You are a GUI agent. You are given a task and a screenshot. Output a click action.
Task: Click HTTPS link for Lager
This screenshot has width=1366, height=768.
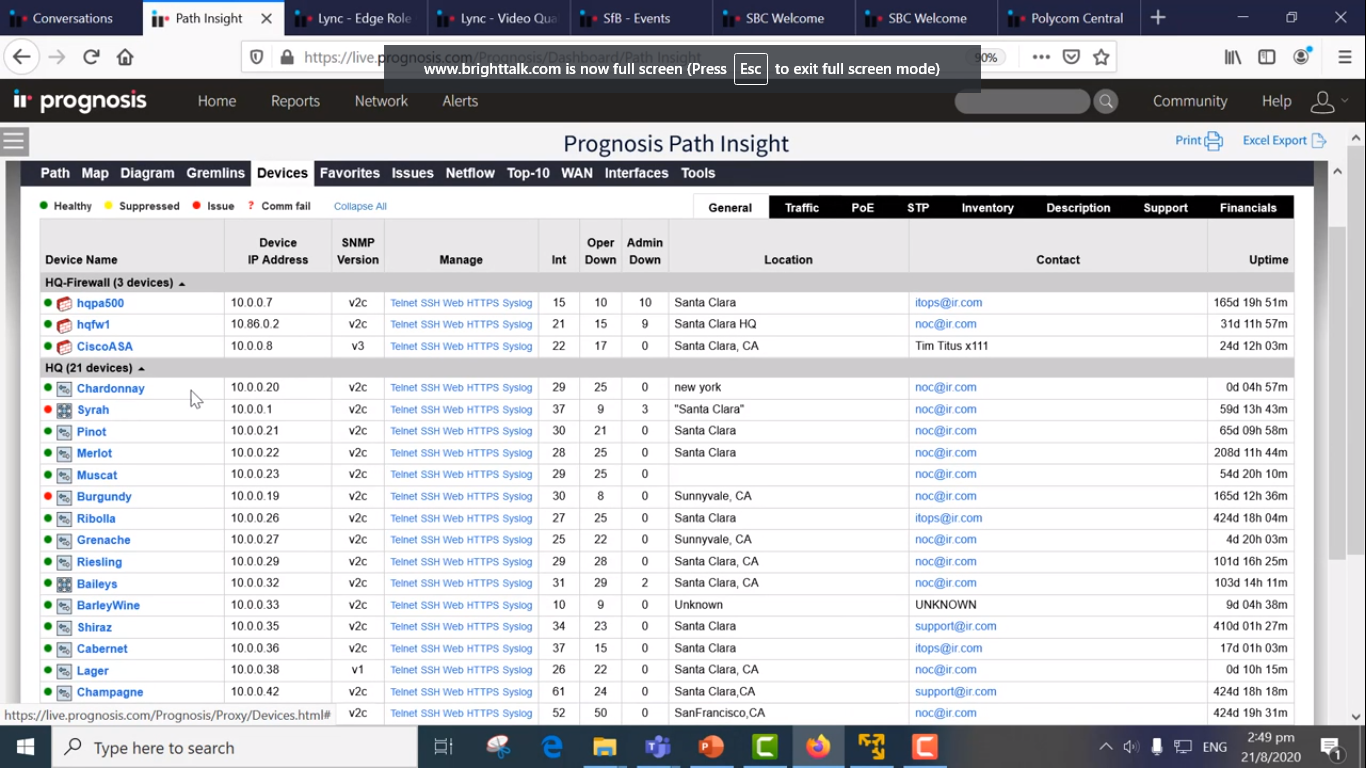(482, 670)
